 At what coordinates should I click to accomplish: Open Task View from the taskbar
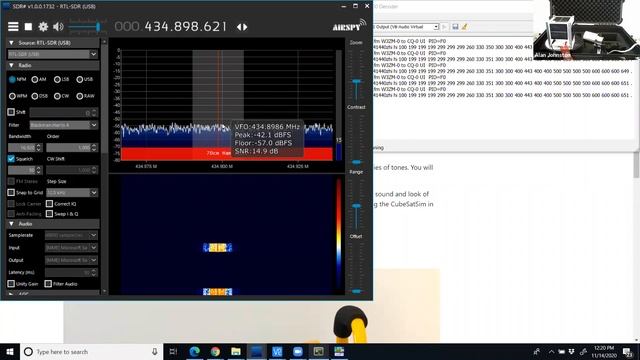click(173, 352)
